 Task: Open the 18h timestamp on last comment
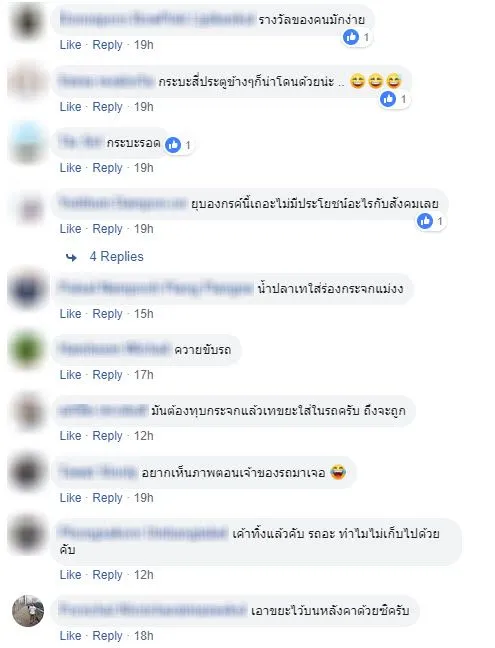pos(143,636)
